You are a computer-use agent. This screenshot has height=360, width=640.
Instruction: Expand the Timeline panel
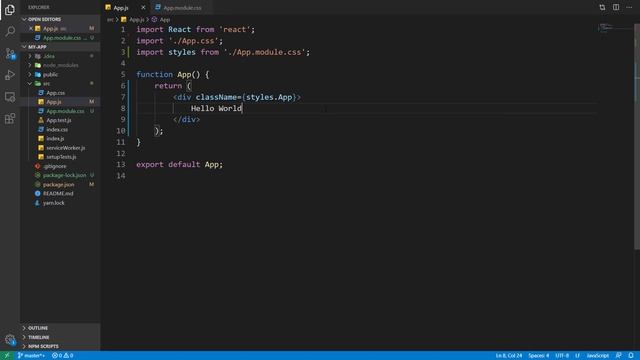[60, 337]
